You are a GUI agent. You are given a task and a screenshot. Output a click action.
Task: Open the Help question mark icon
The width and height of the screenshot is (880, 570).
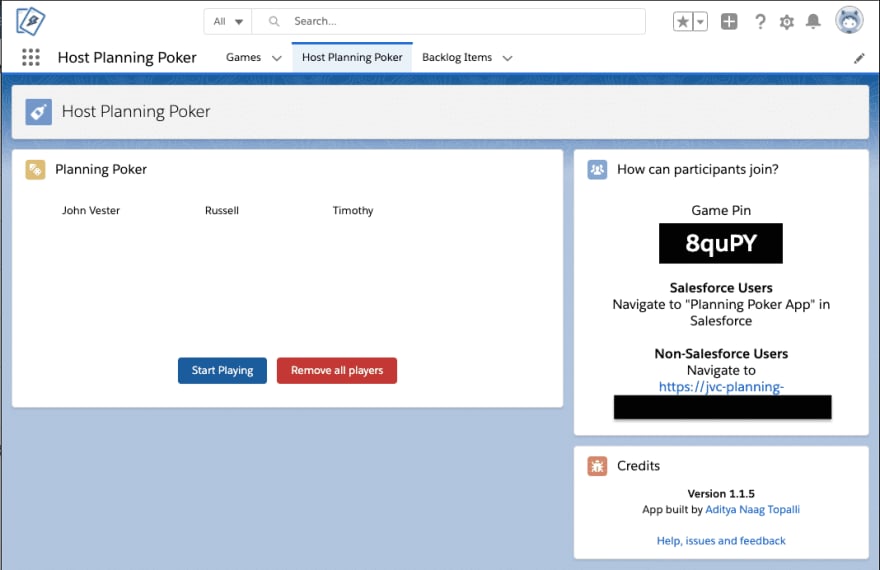coord(760,22)
